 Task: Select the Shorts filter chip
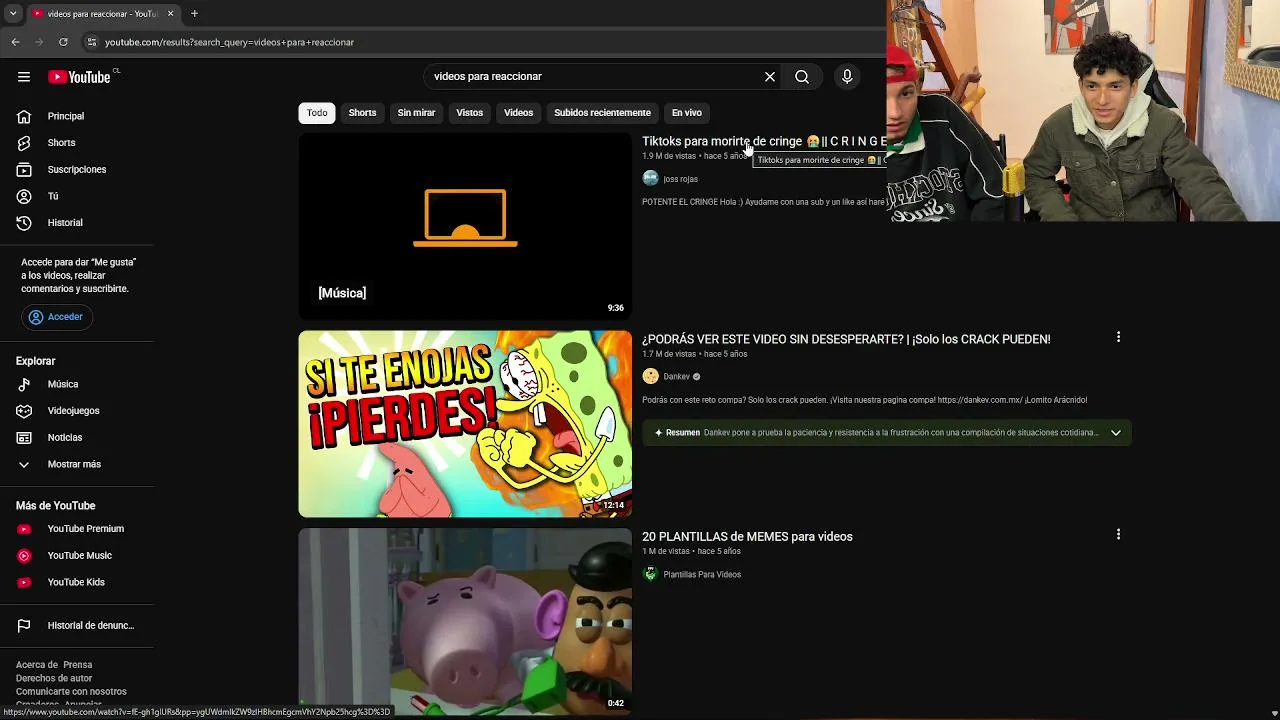362,113
